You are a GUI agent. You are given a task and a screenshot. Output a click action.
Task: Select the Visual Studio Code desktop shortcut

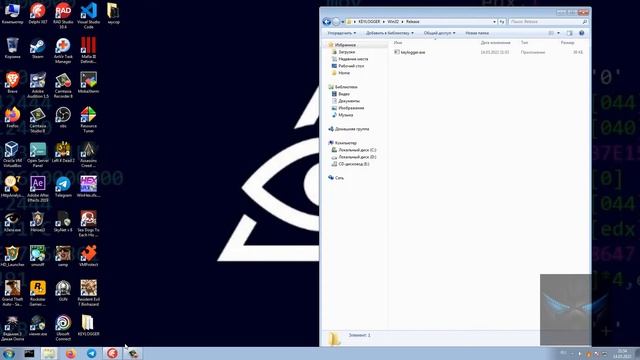click(89, 15)
